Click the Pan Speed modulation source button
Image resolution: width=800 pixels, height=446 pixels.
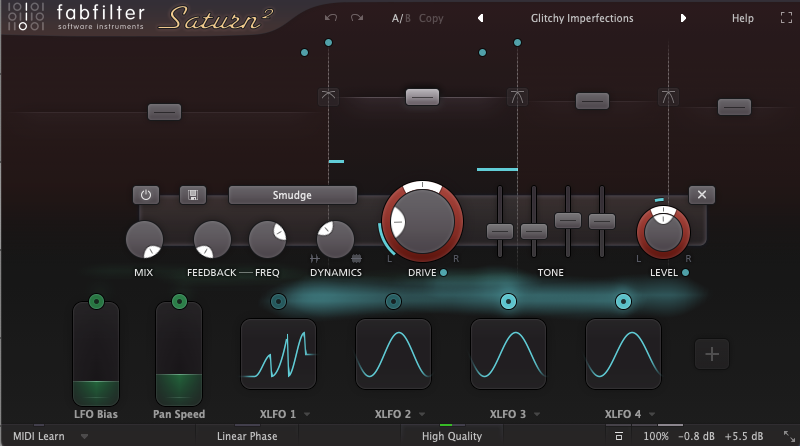coord(179,302)
